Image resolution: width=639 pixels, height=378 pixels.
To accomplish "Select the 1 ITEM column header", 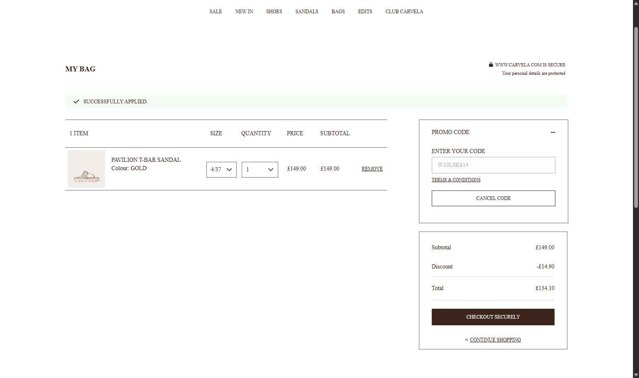I will point(79,133).
